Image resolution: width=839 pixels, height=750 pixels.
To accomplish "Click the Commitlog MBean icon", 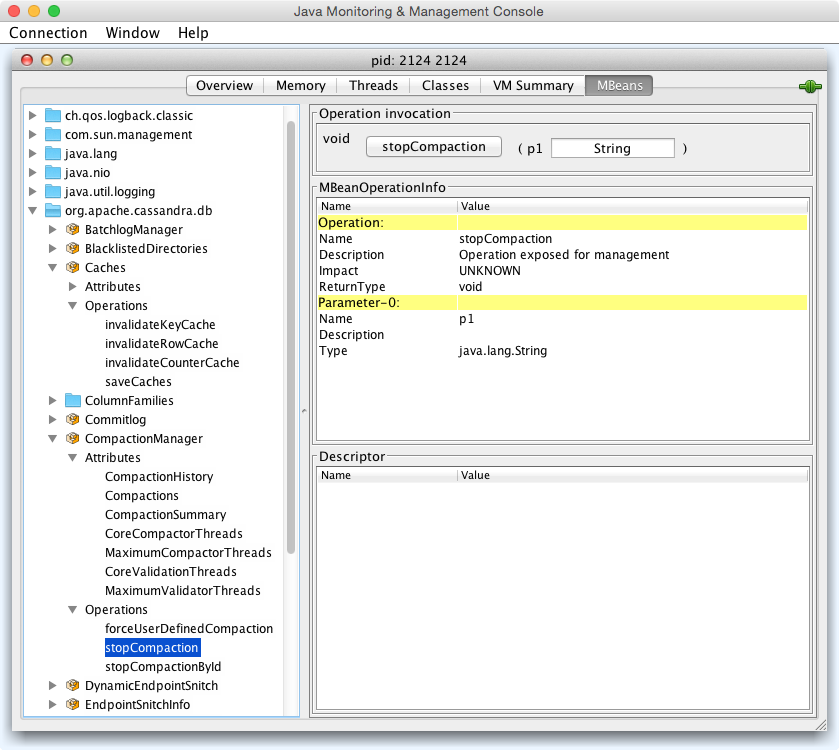I will point(72,420).
